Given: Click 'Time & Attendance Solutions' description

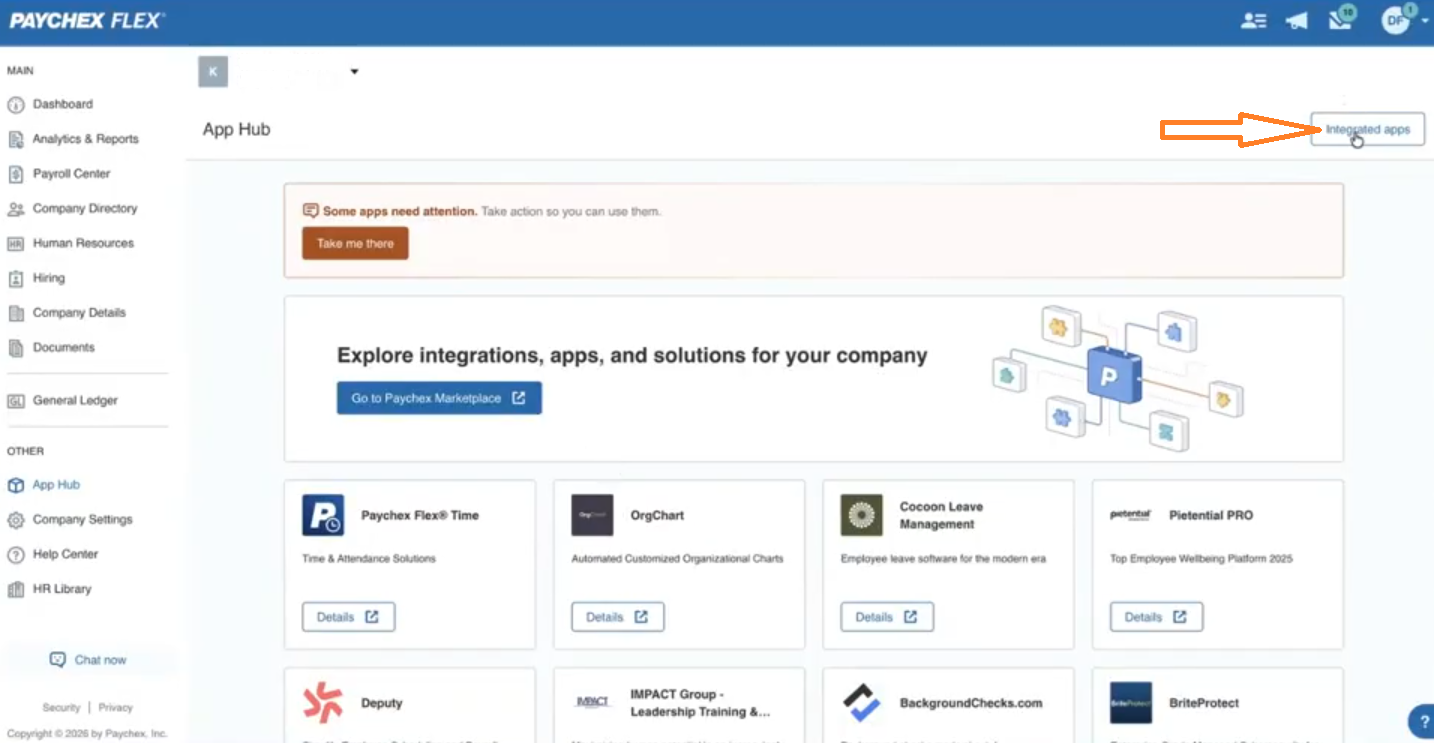Looking at the screenshot, I should [x=369, y=559].
